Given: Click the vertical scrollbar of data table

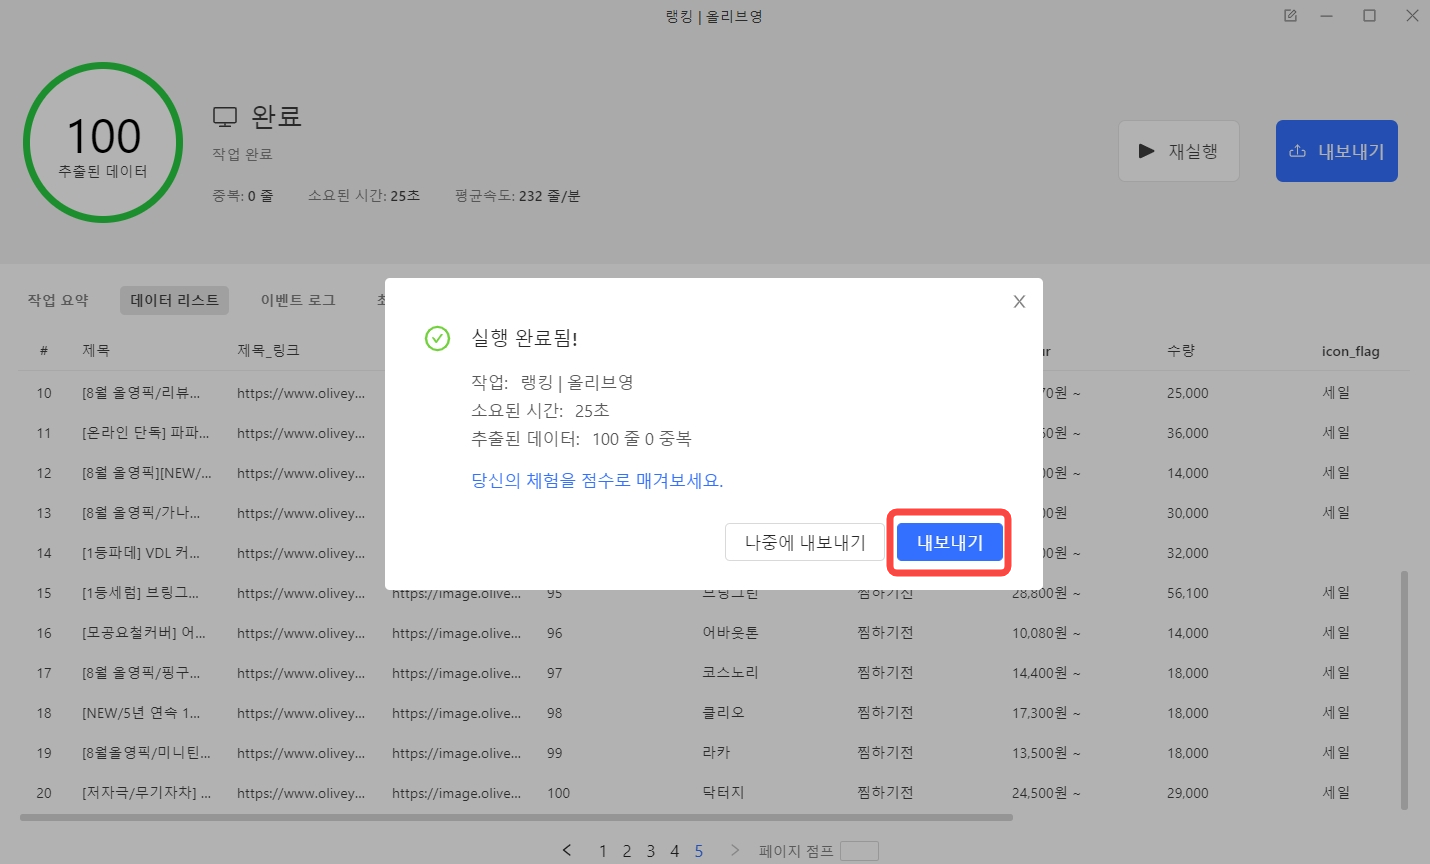Looking at the screenshot, I should point(1404,690).
